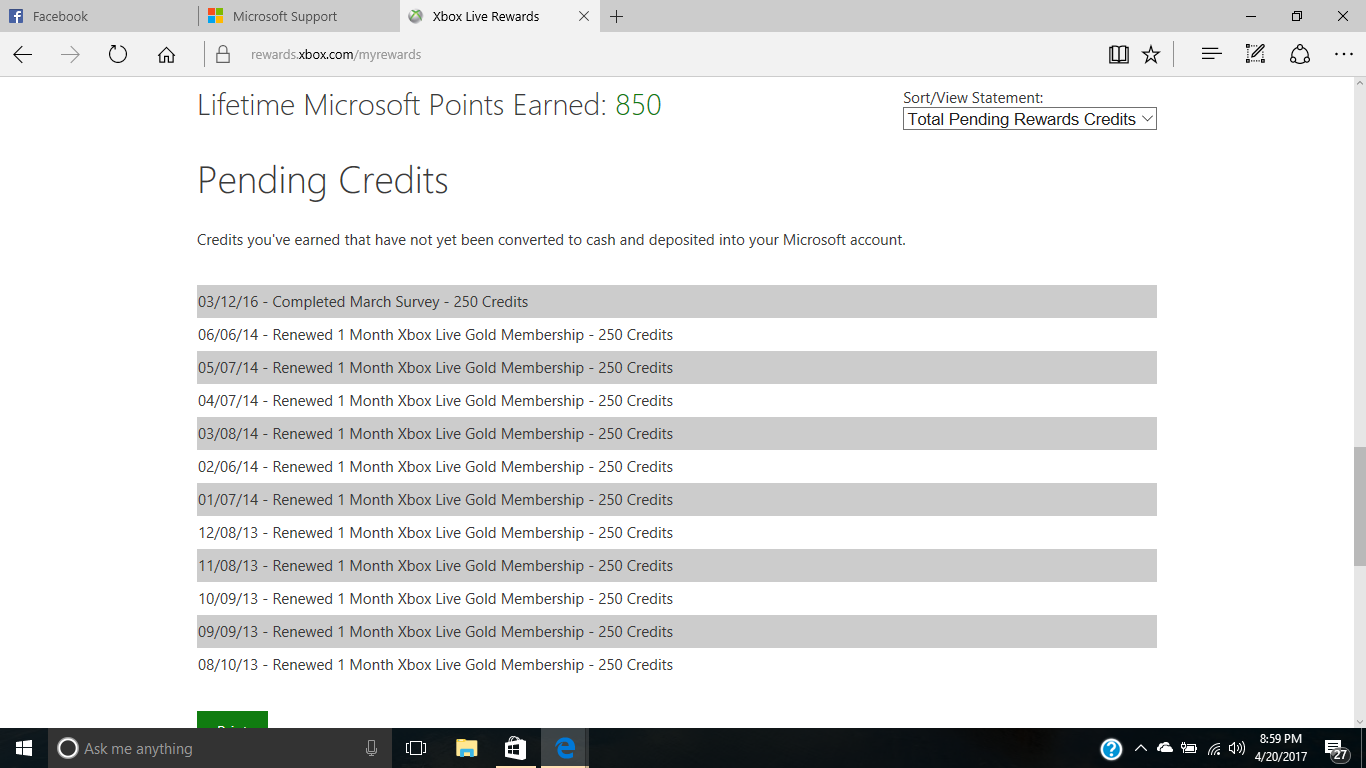1366x768 pixels.
Task: Select the Xbox Live Rewards tab
Action: [x=499, y=17]
